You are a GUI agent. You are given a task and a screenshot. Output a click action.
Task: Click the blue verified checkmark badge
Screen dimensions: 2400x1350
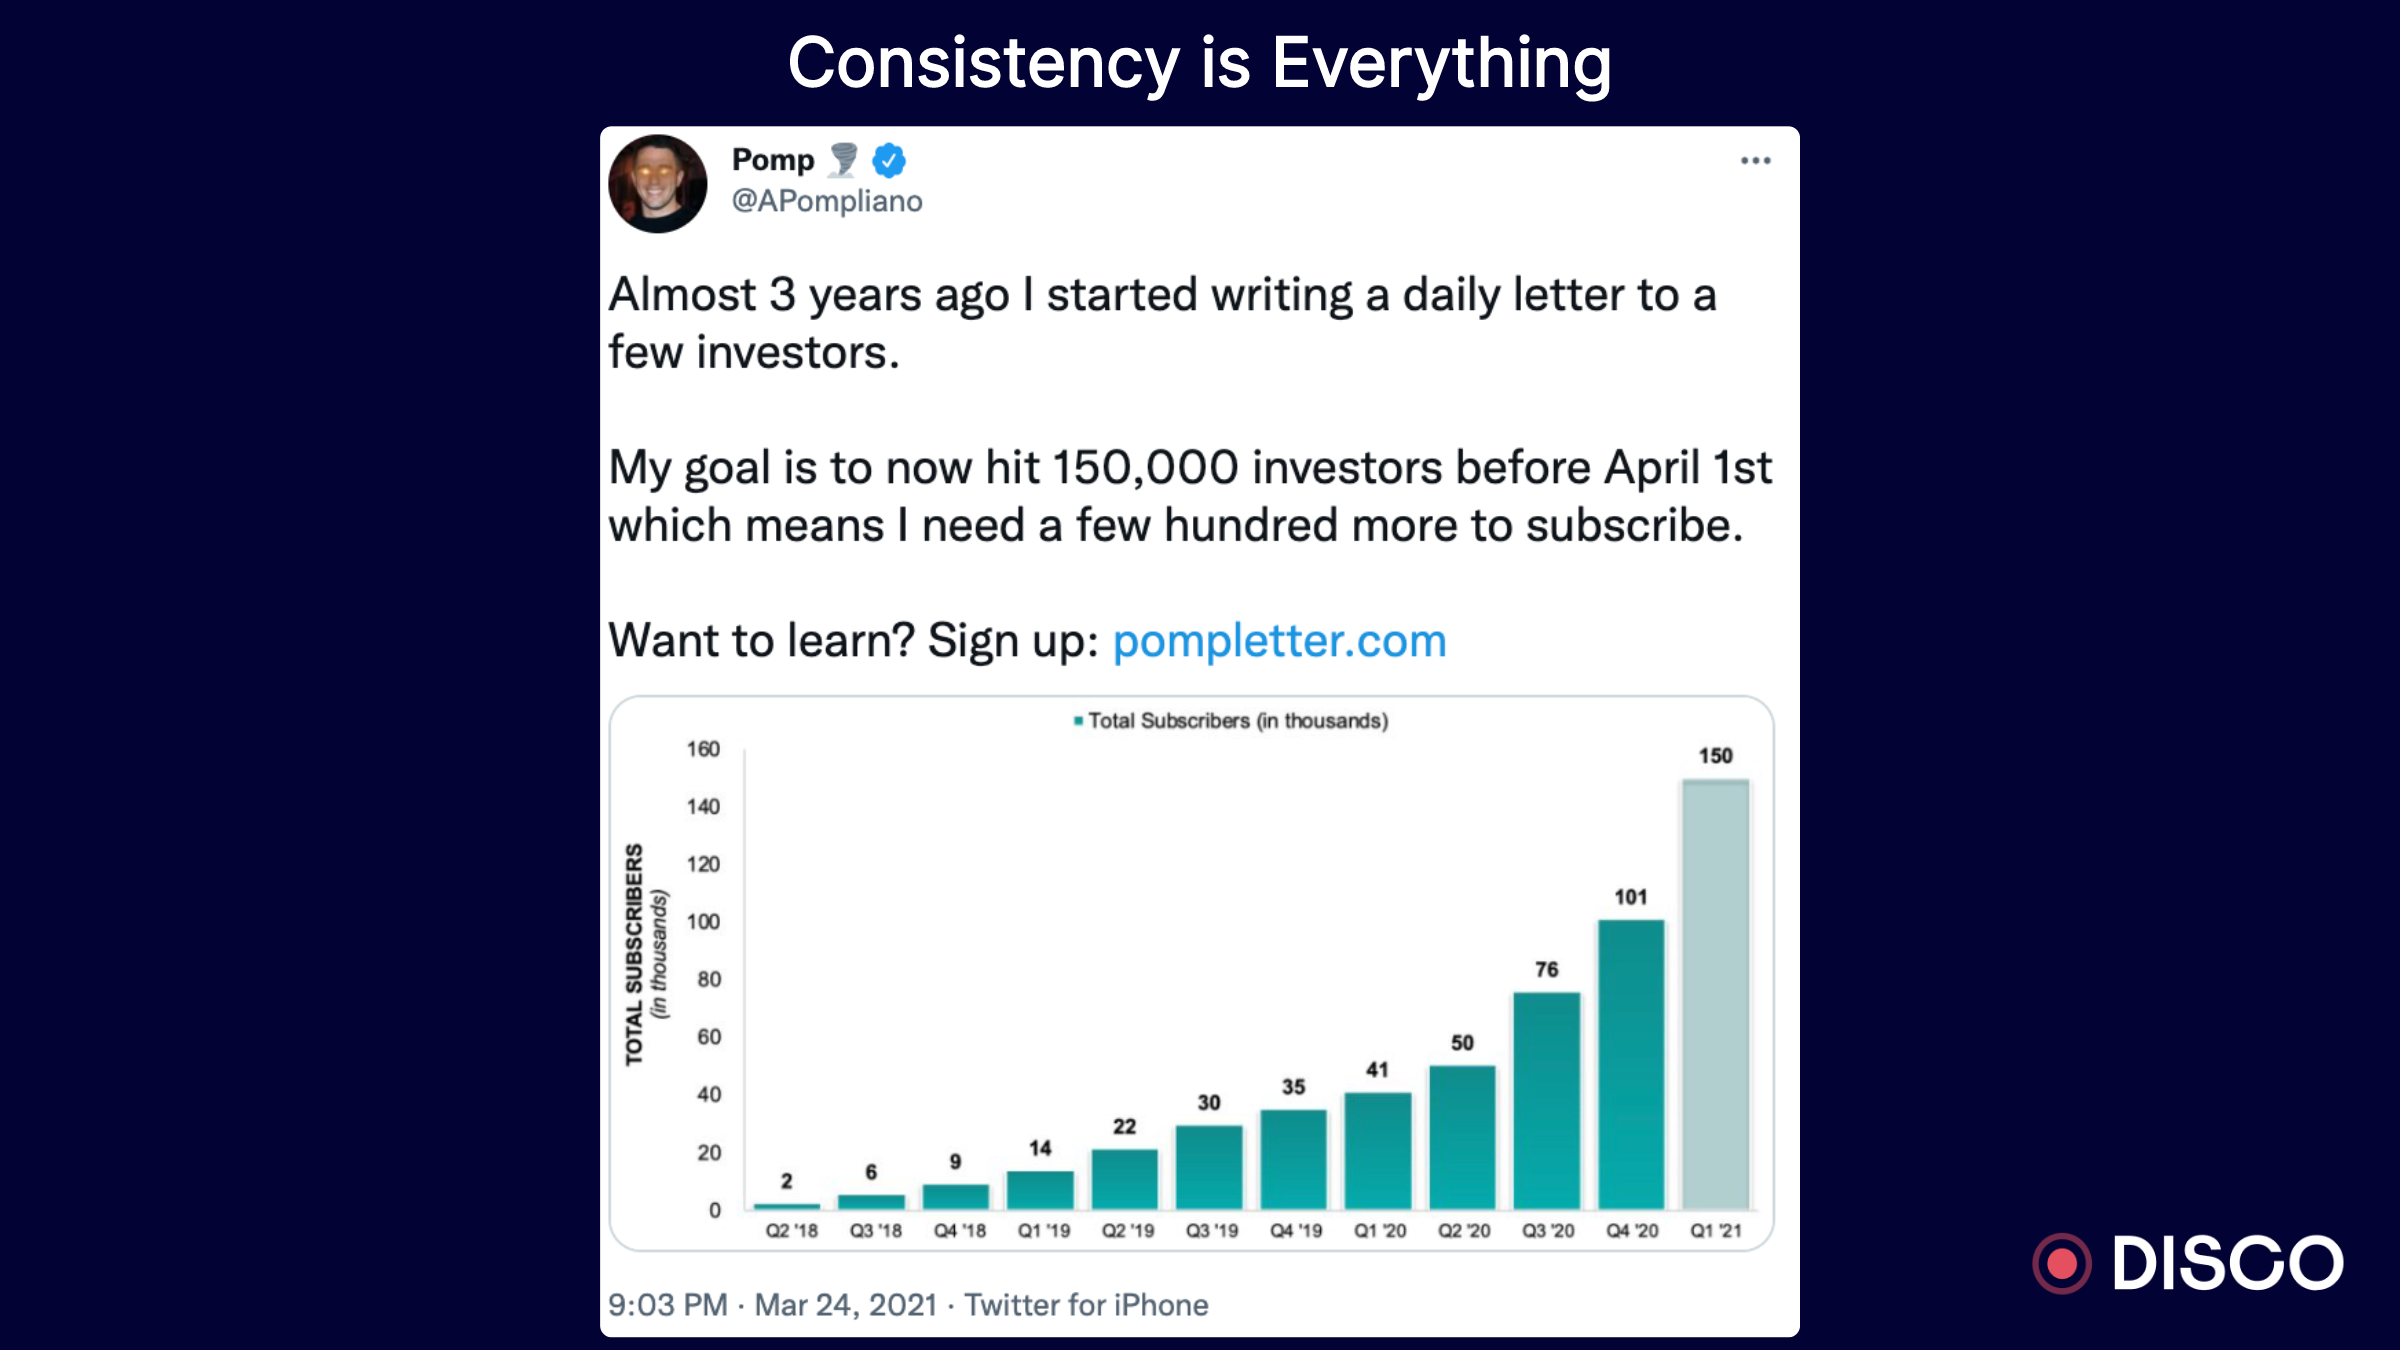[x=889, y=160]
